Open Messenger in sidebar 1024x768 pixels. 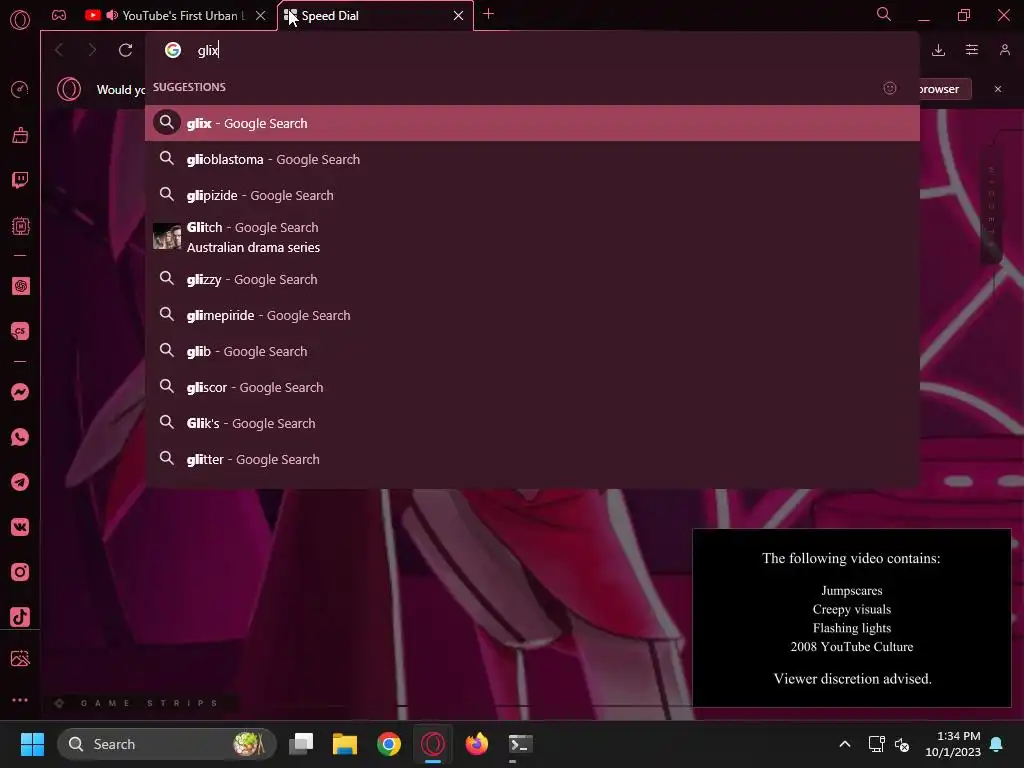20,392
